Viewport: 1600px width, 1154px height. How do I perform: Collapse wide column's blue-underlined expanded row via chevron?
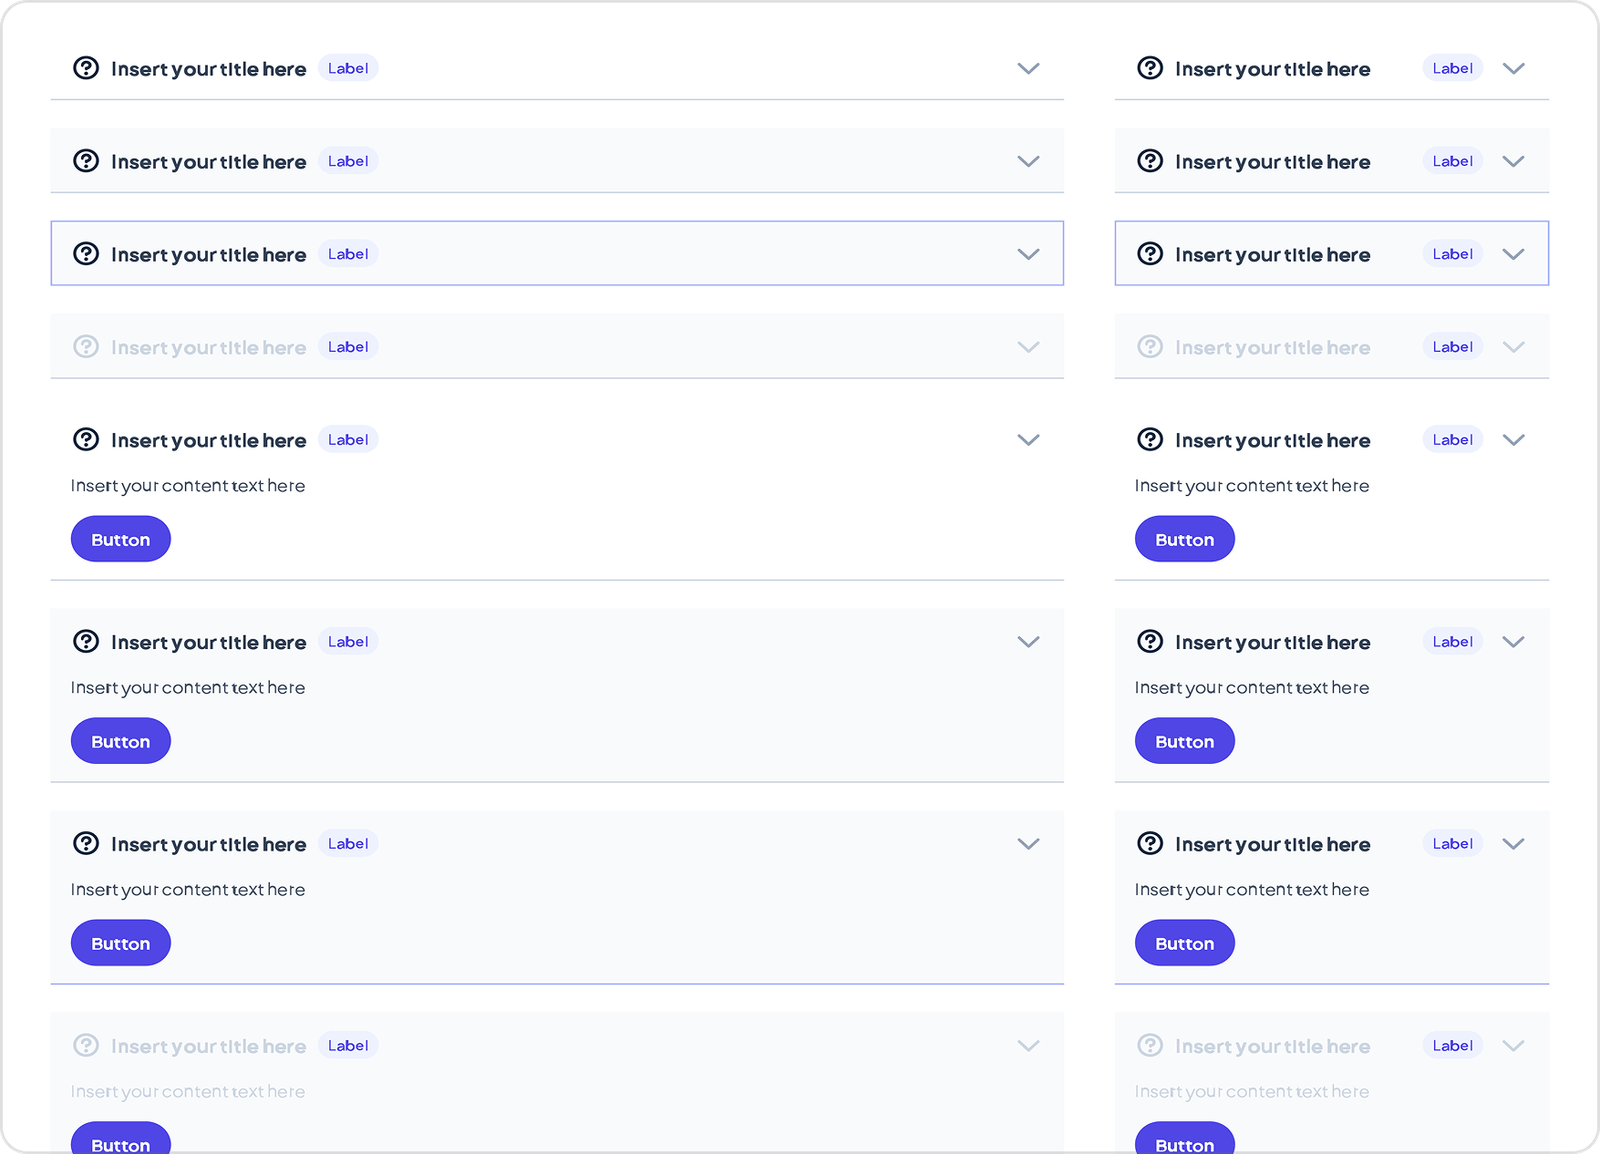pyautogui.click(x=1028, y=845)
